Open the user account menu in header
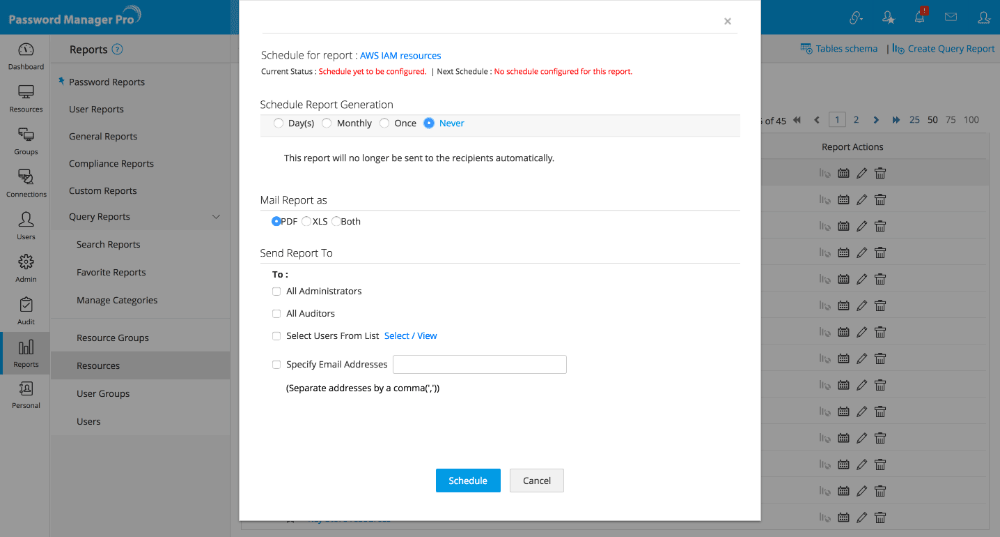This screenshot has width=1000, height=537. point(983,17)
